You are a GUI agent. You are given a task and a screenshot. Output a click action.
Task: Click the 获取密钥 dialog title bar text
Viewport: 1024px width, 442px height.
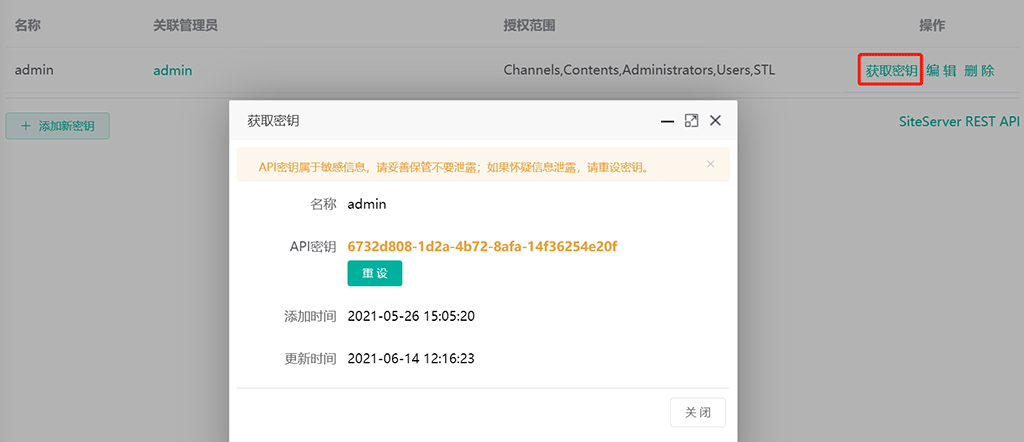(273, 120)
